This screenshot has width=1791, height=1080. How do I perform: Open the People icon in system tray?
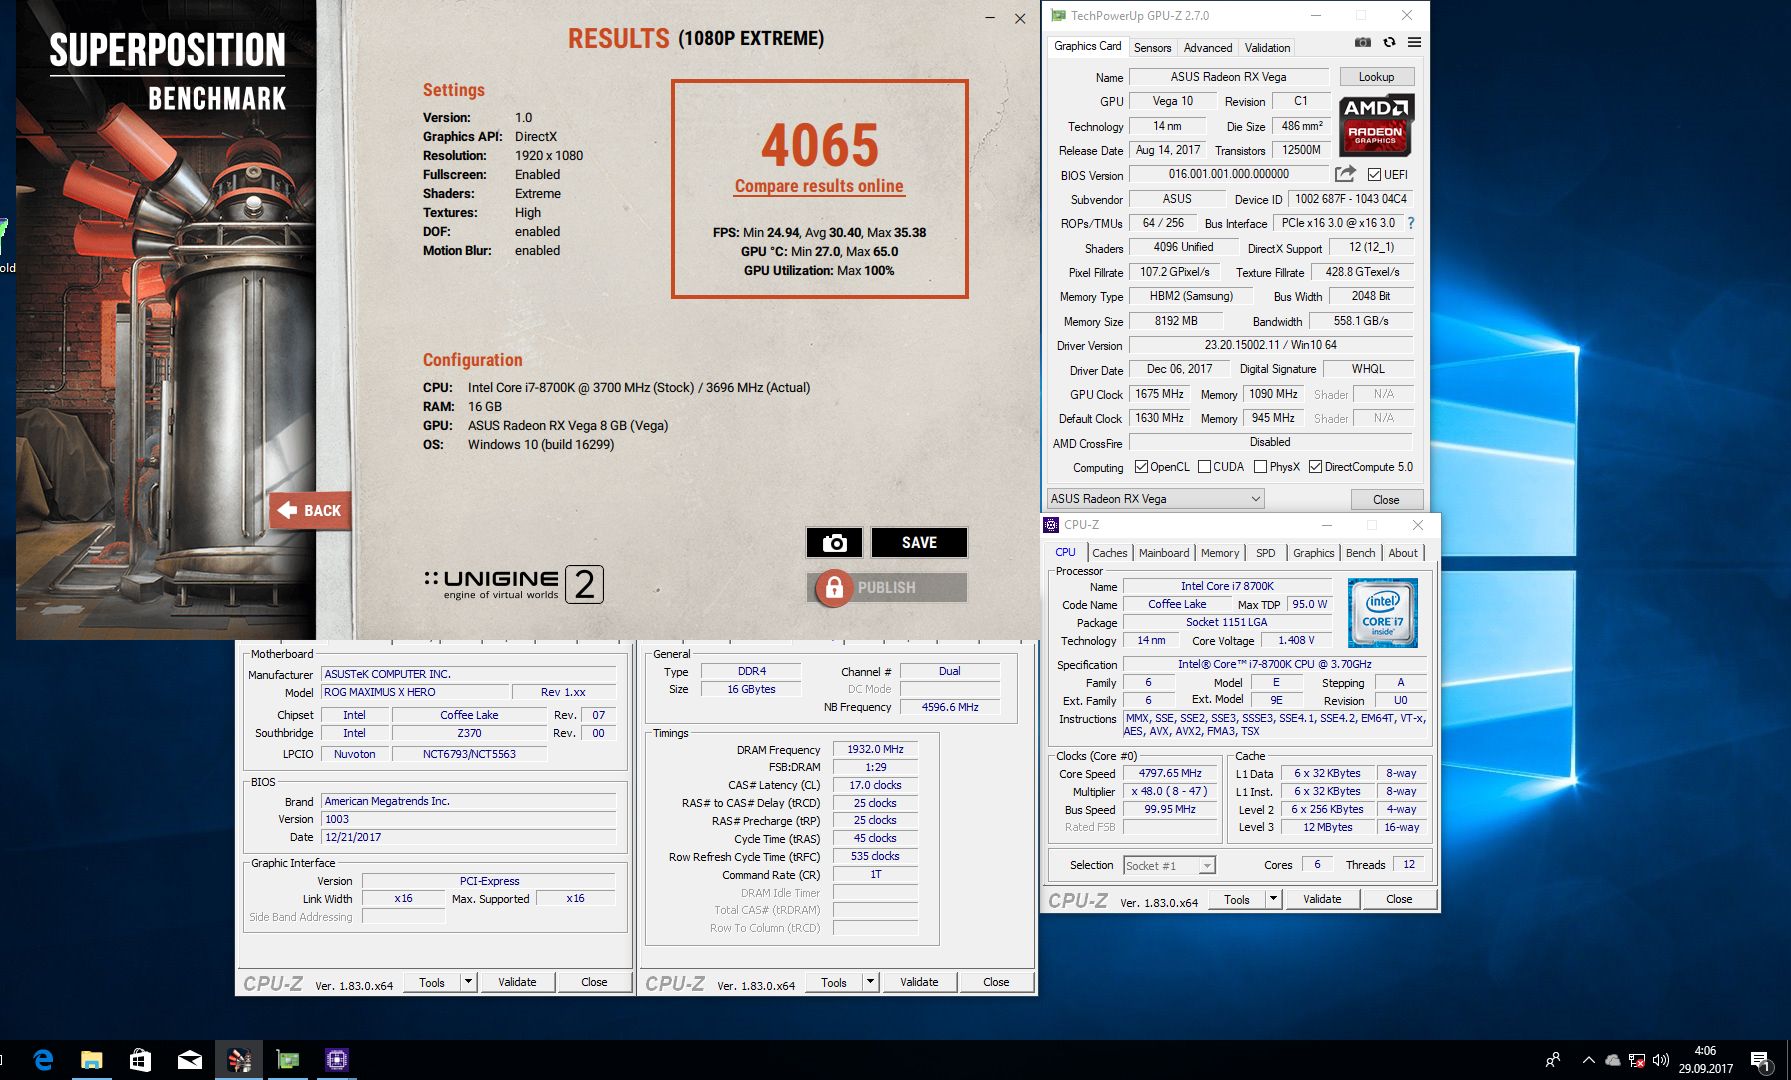point(1553,1060)
